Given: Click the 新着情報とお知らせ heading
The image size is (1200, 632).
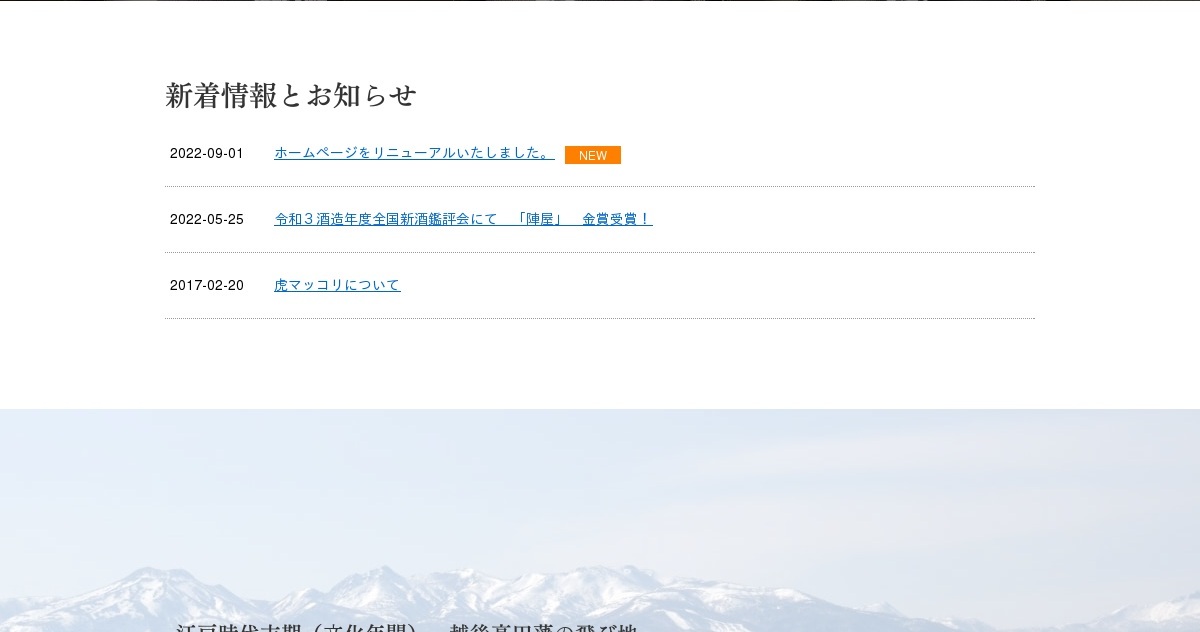Looking at the screenshot, I should (291, 96).
